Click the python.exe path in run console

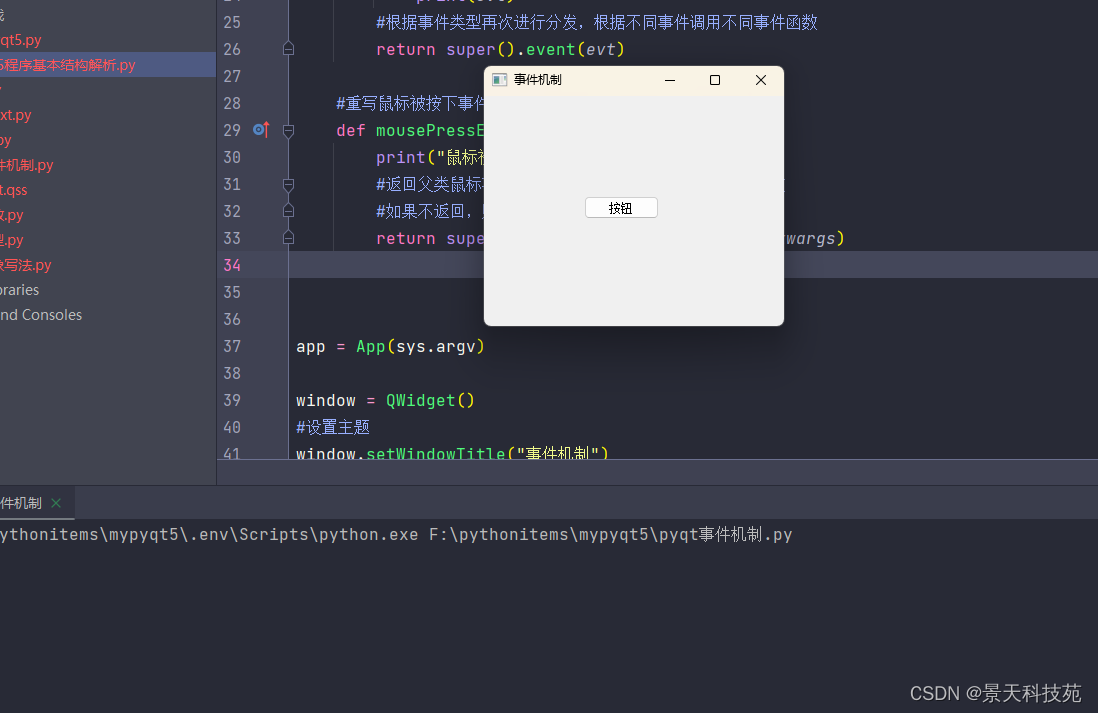click(x=209, y=534)
